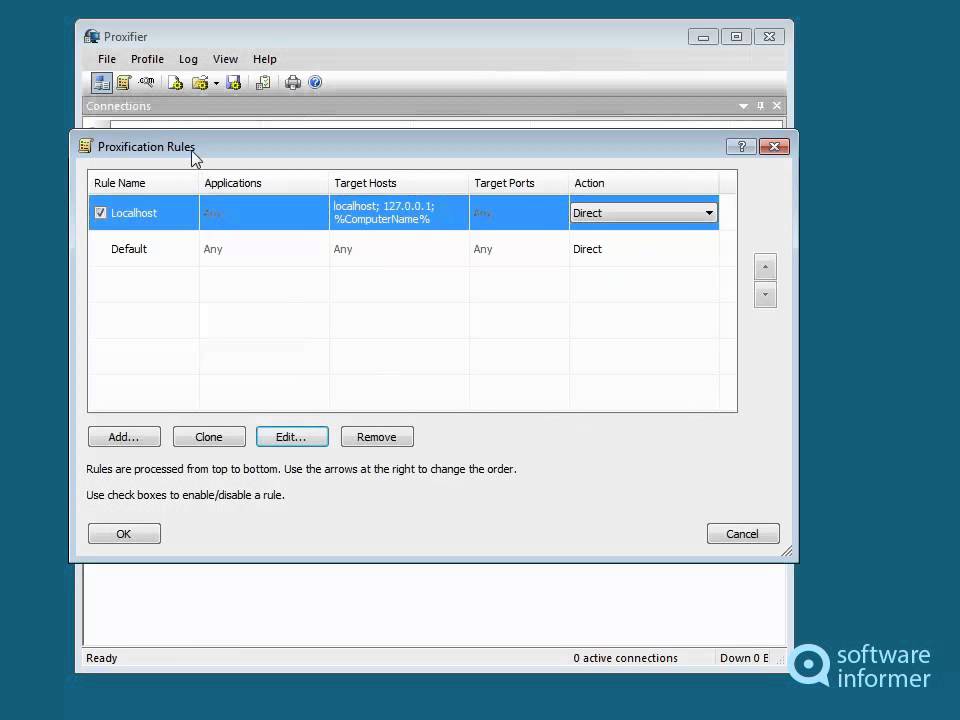The image size is (960, 720).
Task: Click the Open Profile folder icon
Action: pyautogui.click(x=200, y=83)
